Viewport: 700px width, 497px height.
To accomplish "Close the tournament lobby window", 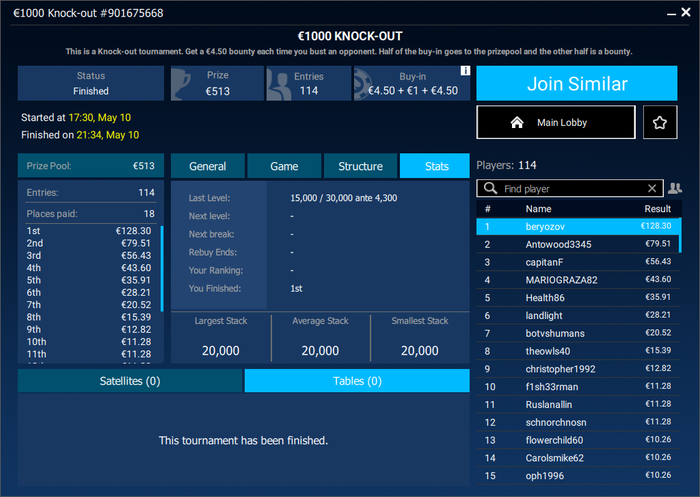I will [x=686, y=13].
